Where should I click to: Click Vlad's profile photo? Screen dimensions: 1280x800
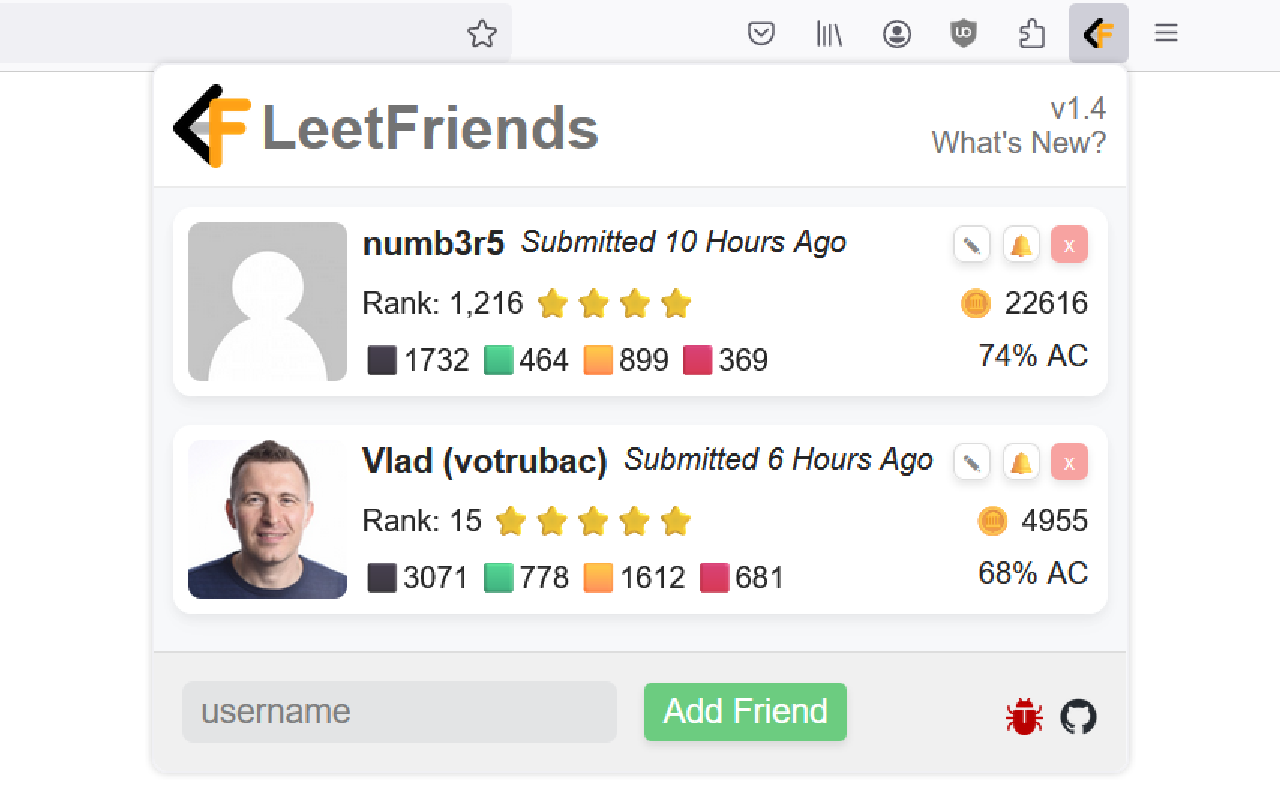pos(267,518)
